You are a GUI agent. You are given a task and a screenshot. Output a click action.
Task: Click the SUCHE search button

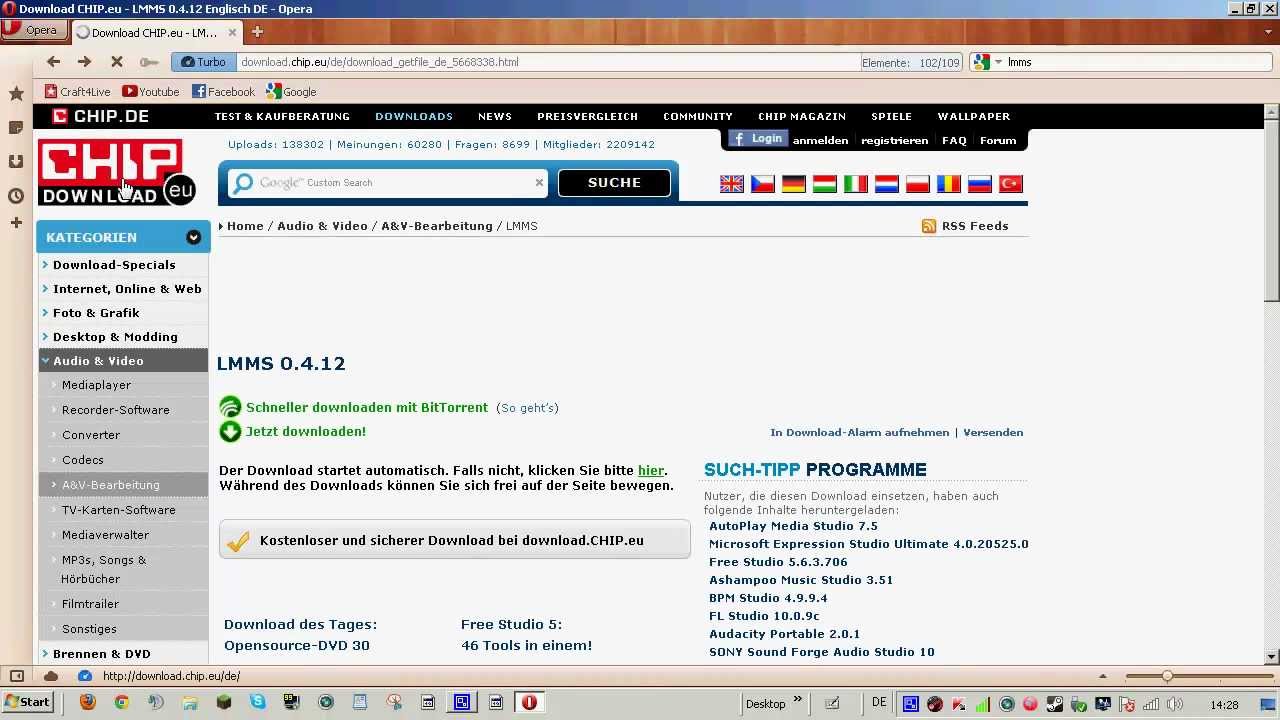click(x=614, y=183)
